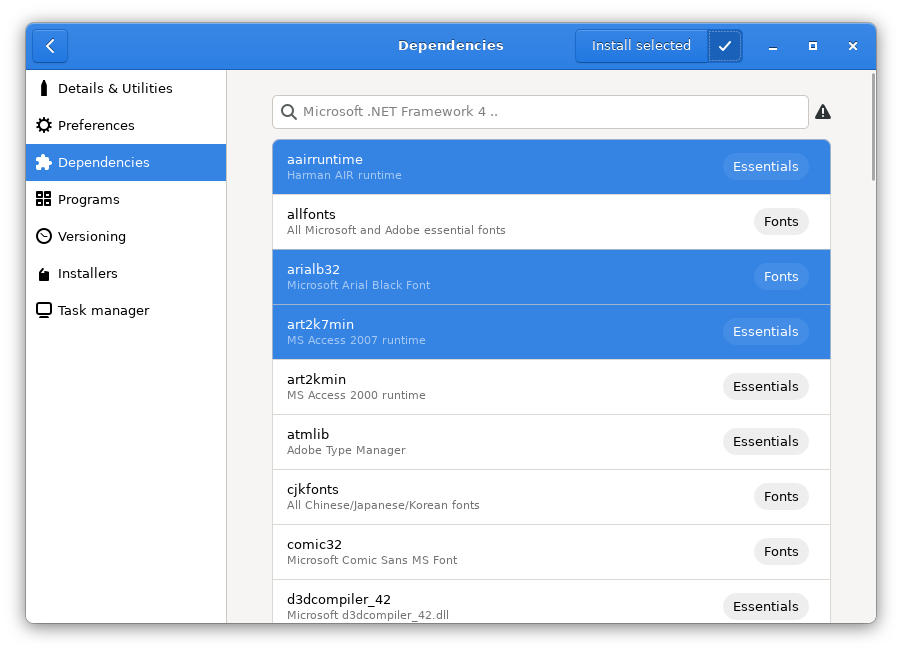
Task: Go back with the header arrow button
Action: click(50, 46)
